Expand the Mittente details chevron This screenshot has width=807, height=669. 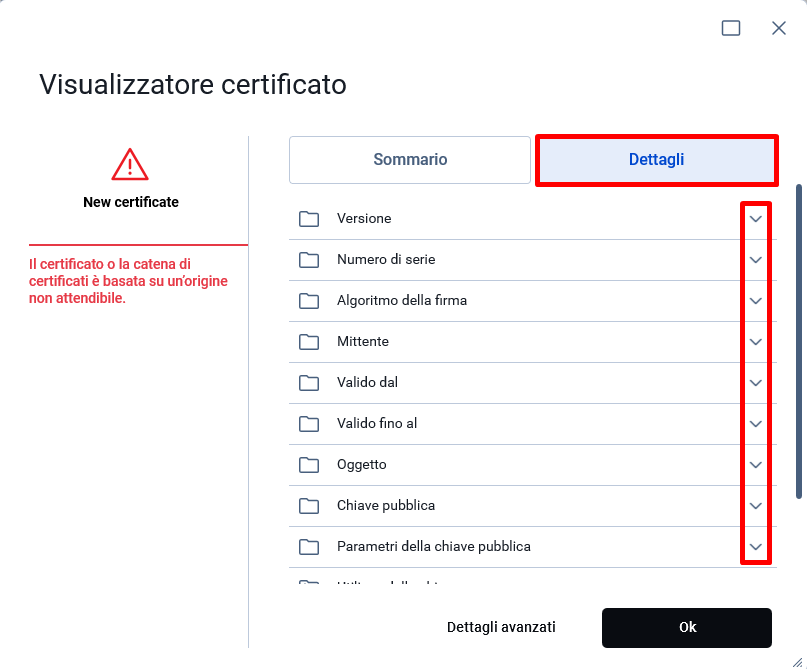point(756,342)
